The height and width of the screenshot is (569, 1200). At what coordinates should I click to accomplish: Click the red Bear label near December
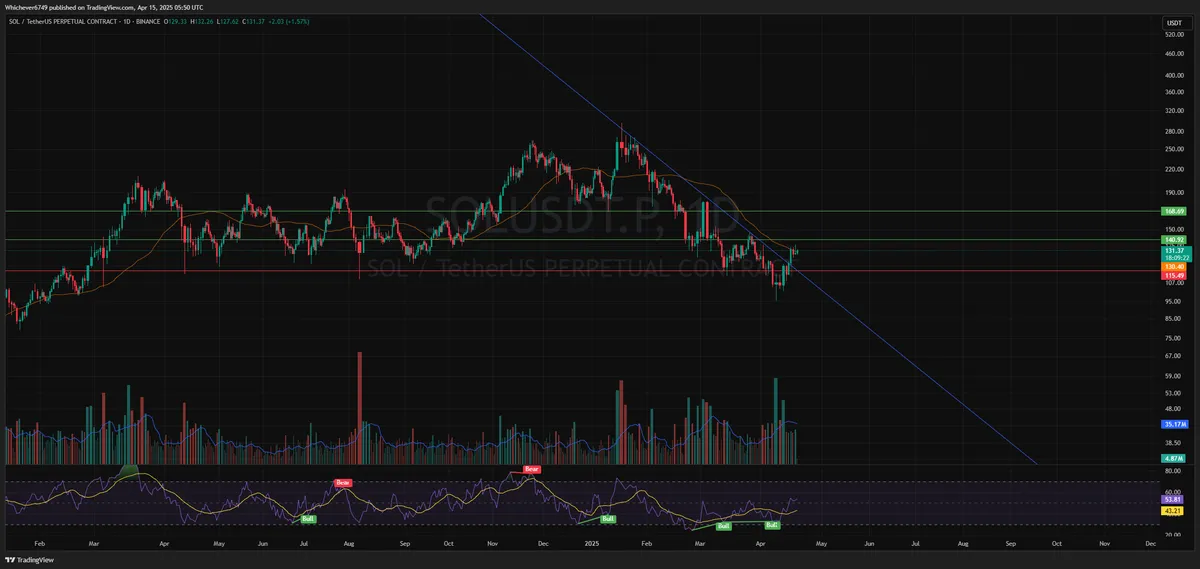532,469
